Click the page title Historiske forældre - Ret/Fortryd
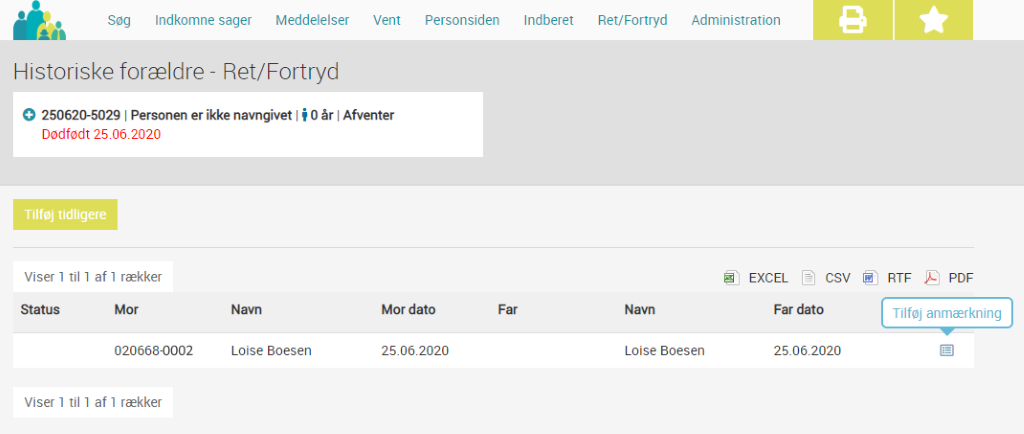 pyautogui.click(x=176, y=72)
